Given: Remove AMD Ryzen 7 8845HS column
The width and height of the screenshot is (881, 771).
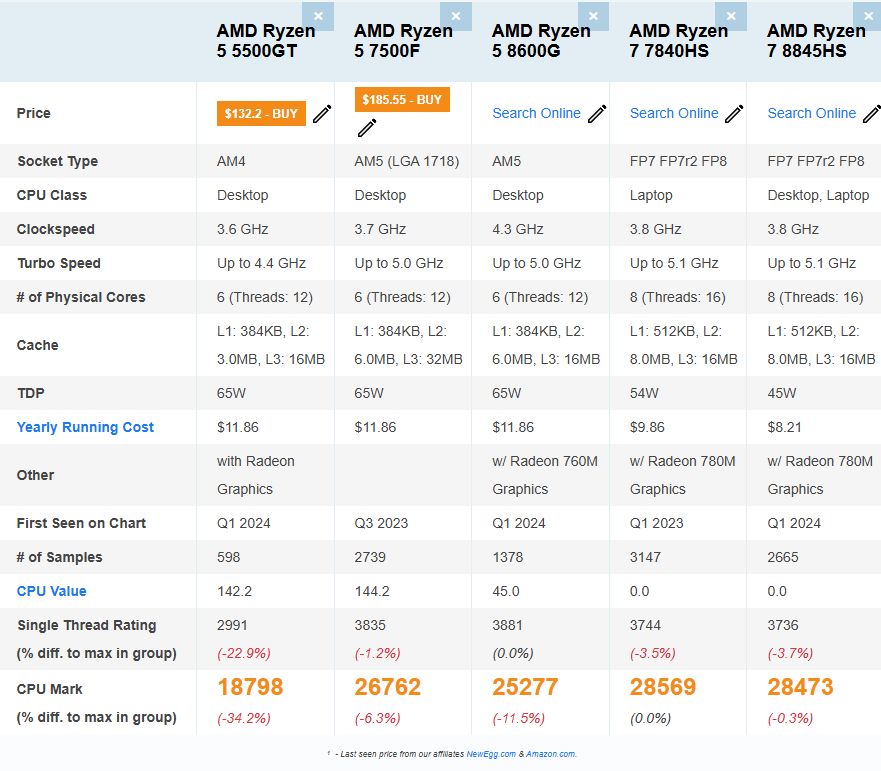Looking at the screenshot, I should (x=868, y=16).
